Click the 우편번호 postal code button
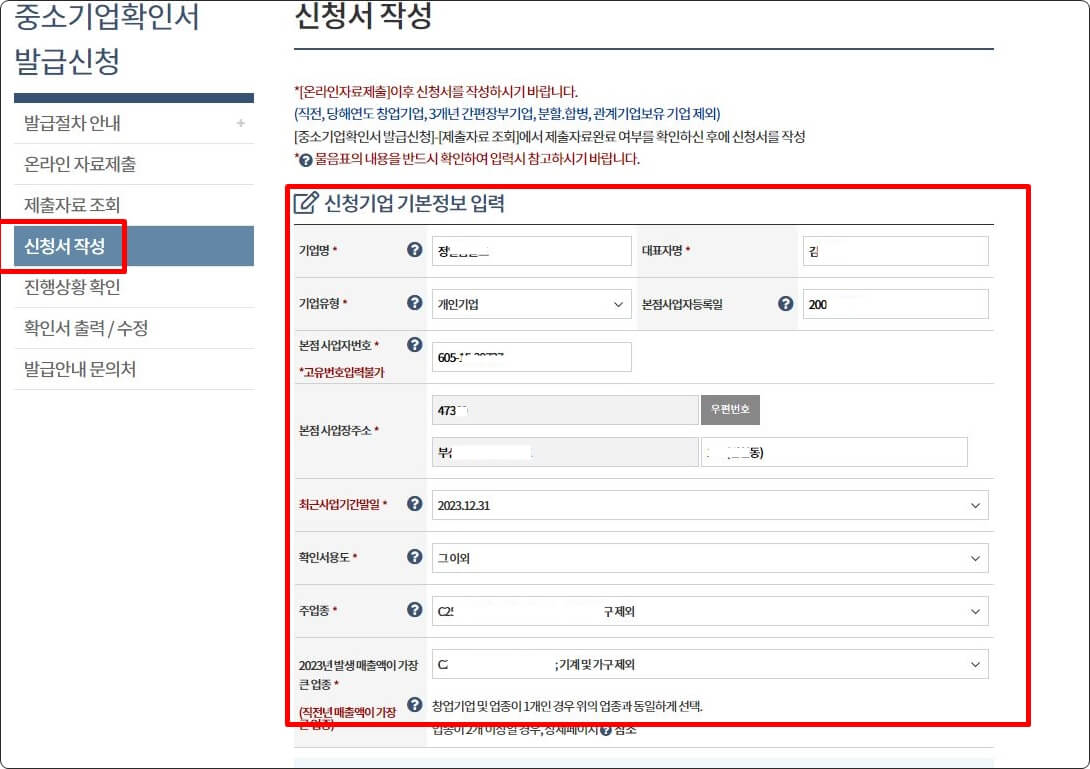Screen dimensions: 1090x769 [730, 410]
